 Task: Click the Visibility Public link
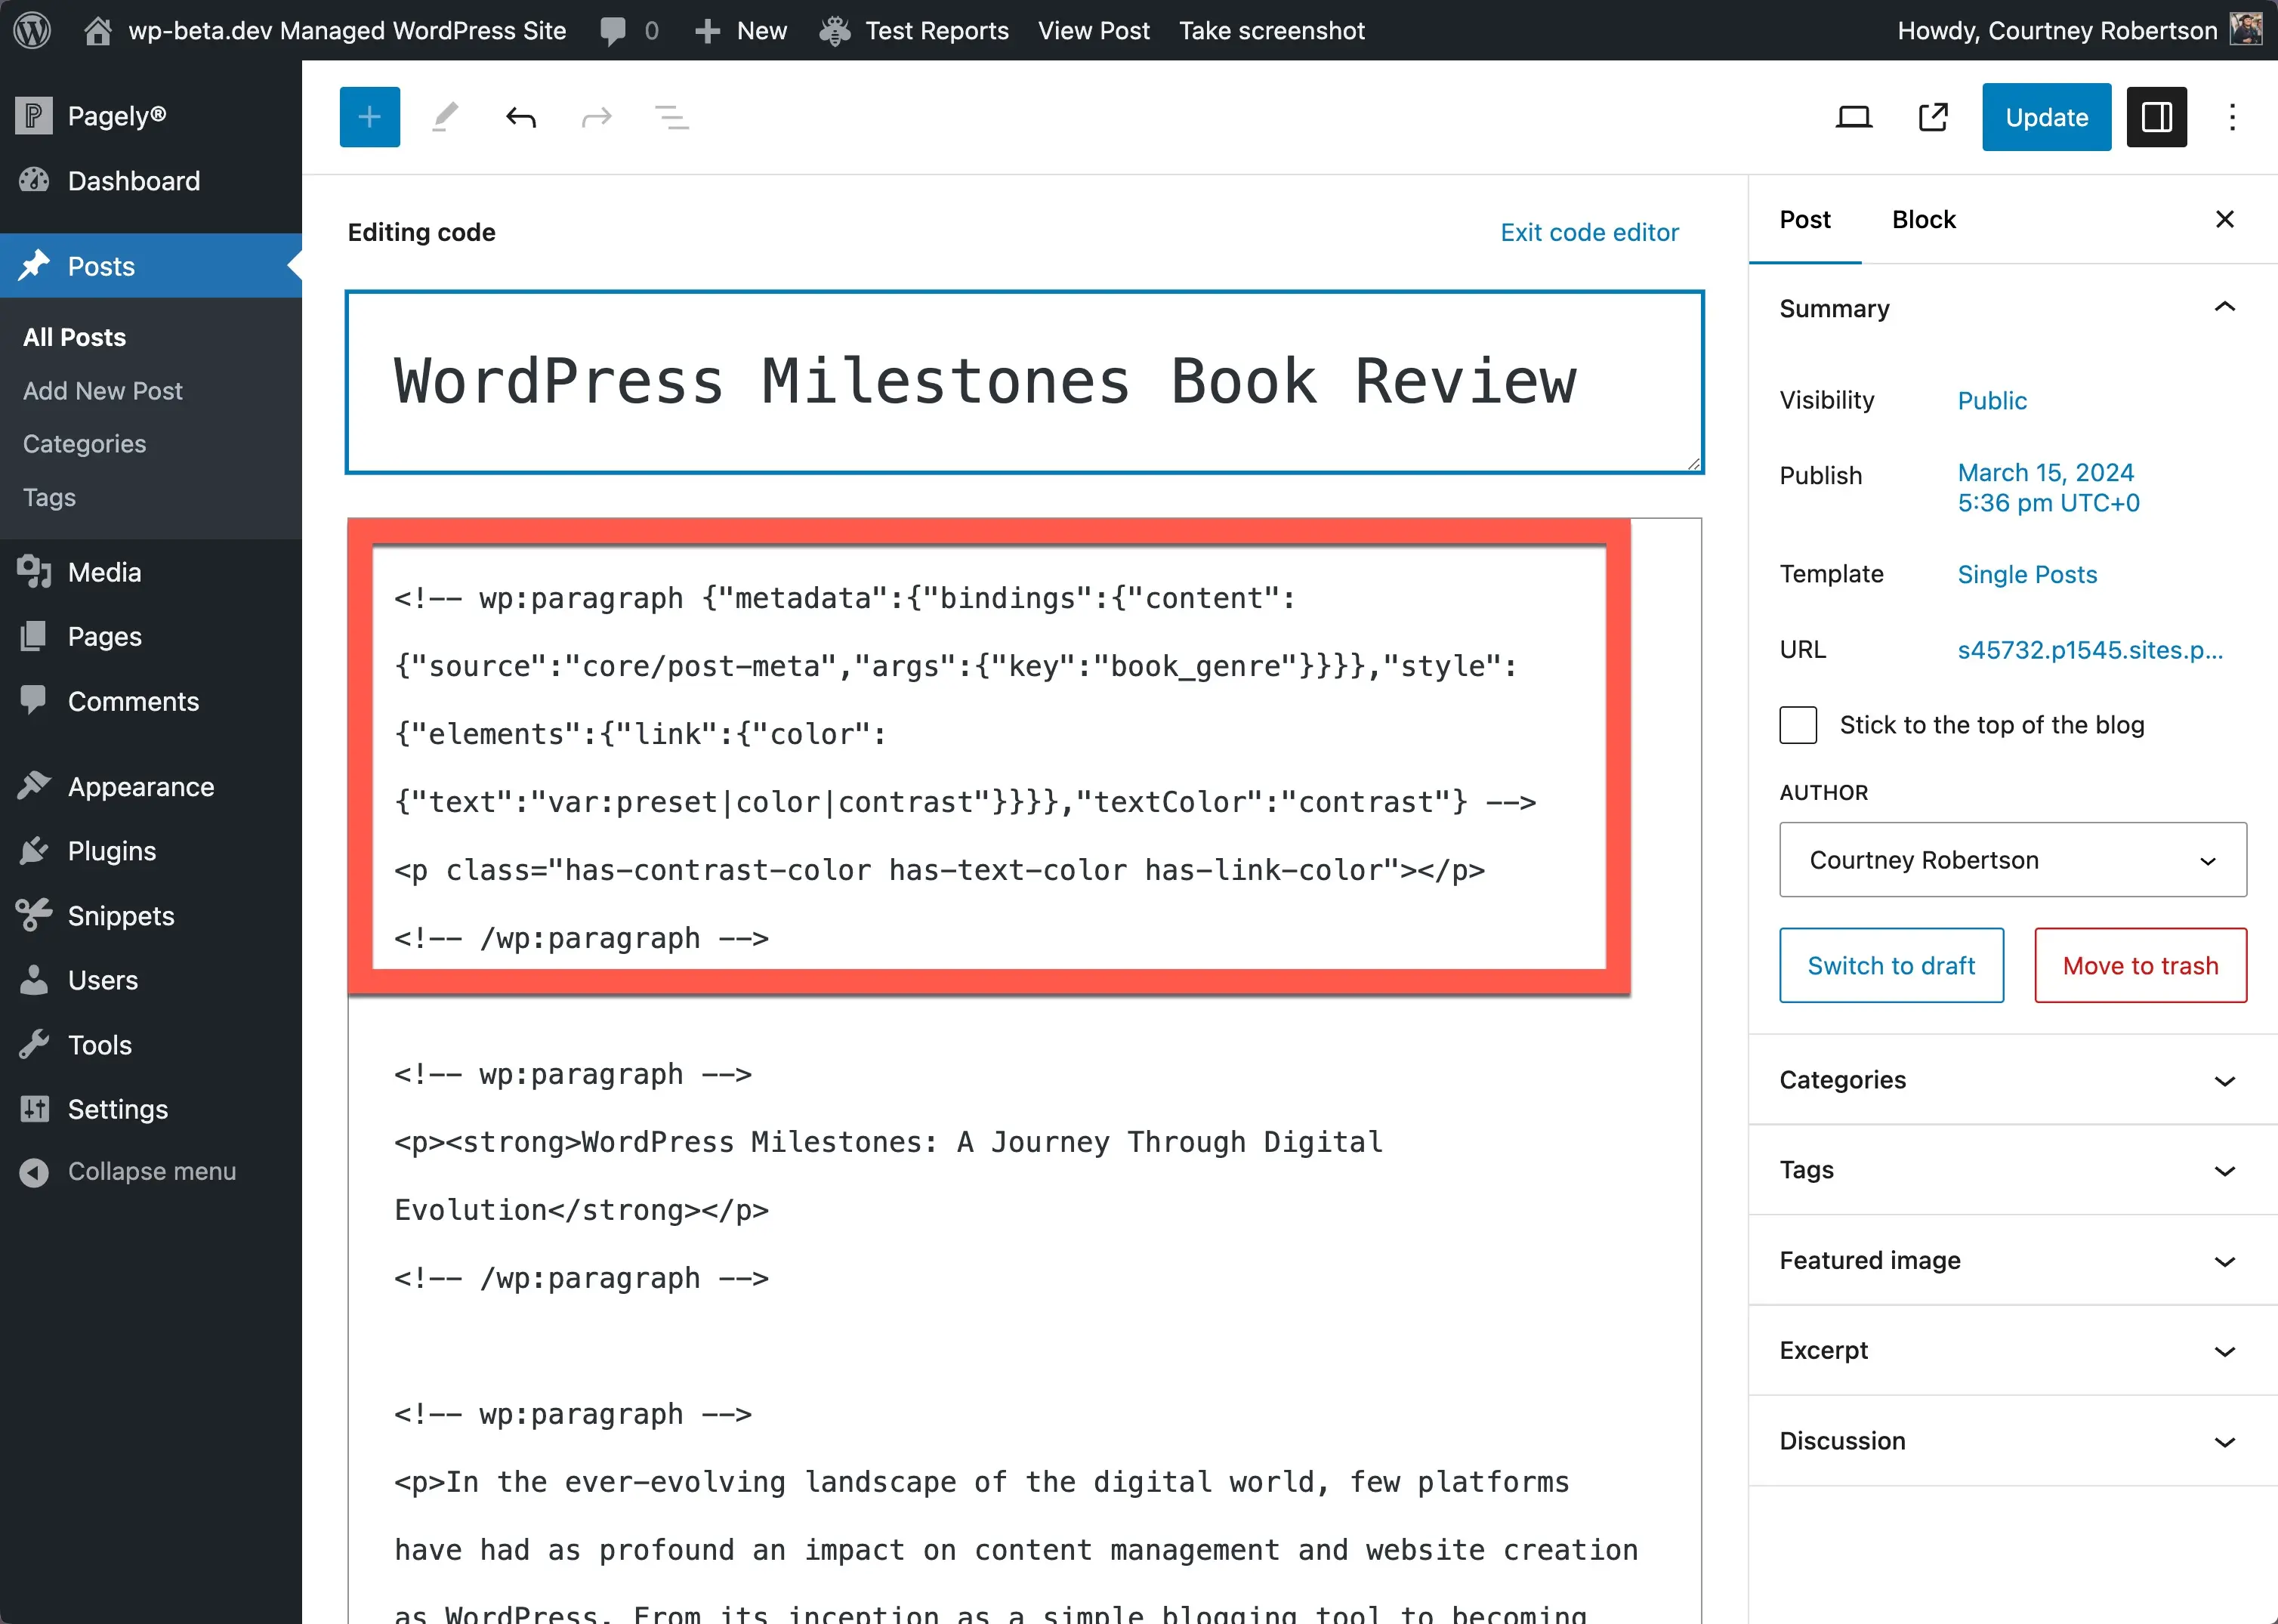(x=1992, y=403)
